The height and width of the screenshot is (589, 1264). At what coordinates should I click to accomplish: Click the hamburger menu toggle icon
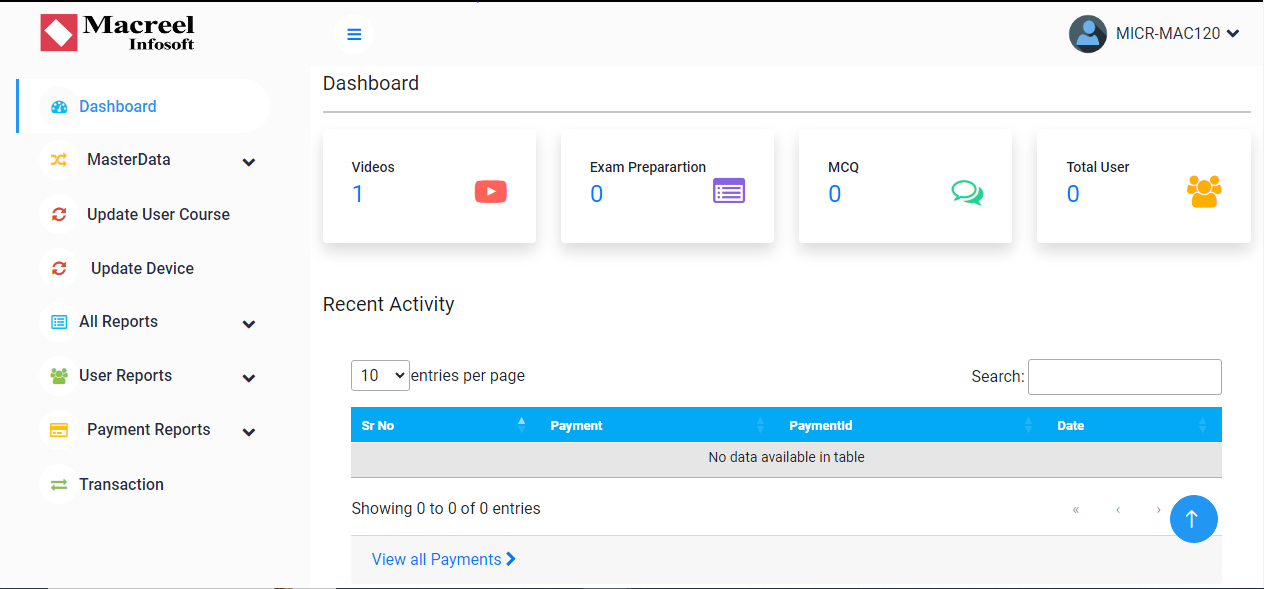(x=354, y=34)
